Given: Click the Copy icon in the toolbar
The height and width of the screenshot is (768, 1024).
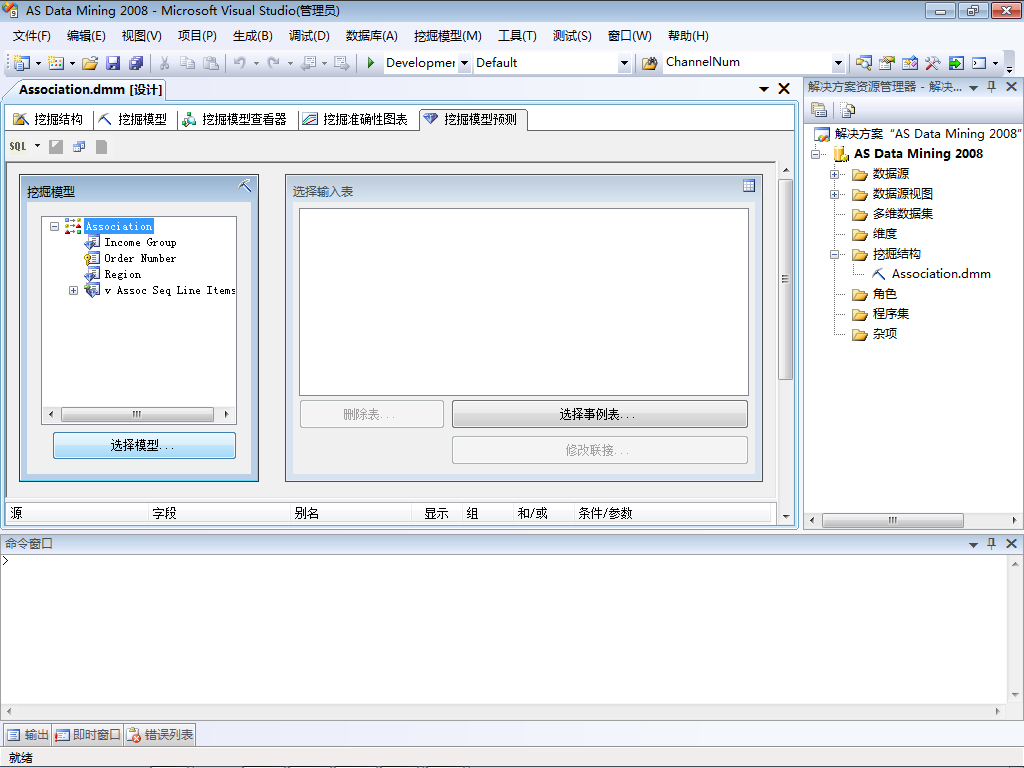Looking at the screenshot, I should coord(187,63).
